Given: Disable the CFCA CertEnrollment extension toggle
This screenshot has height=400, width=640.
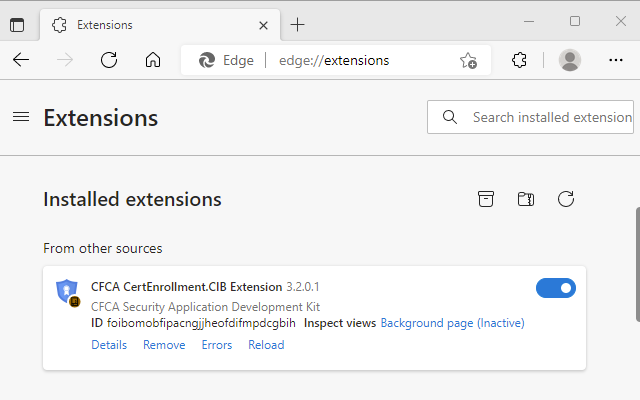Looking at the screenshot, I should [556, 288].
